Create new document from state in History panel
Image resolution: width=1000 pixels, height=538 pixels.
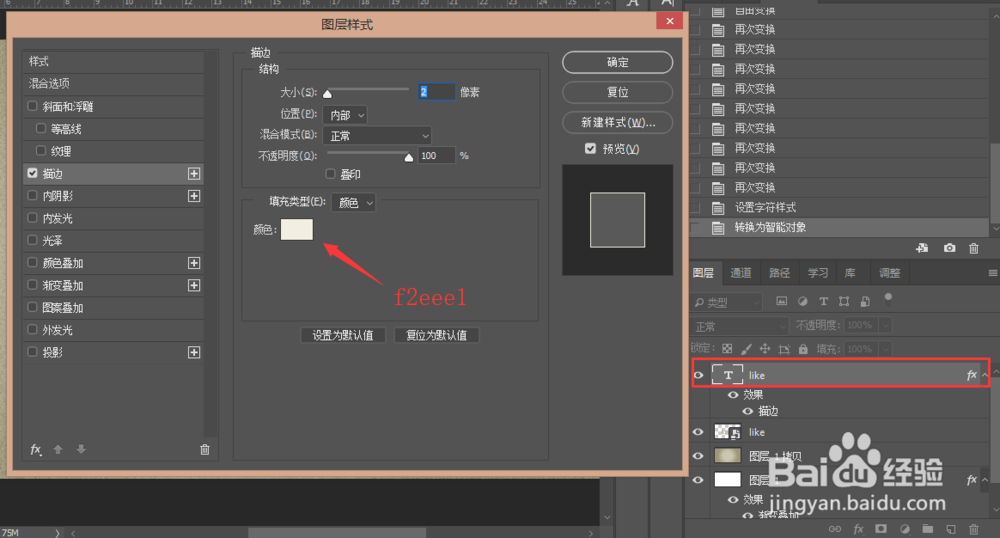(x=922, y=248)
